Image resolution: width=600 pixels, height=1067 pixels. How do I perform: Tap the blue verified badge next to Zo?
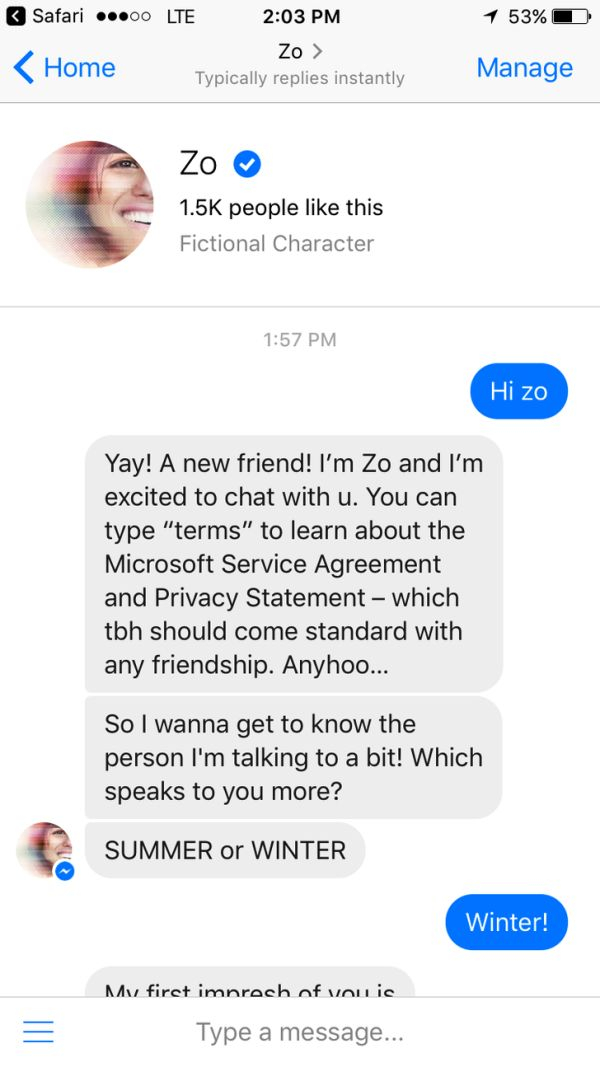246,164
